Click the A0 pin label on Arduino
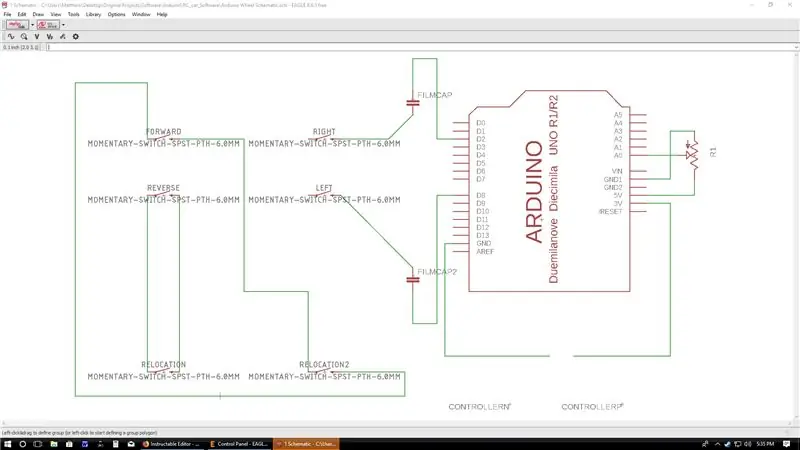 coord(618,155)
